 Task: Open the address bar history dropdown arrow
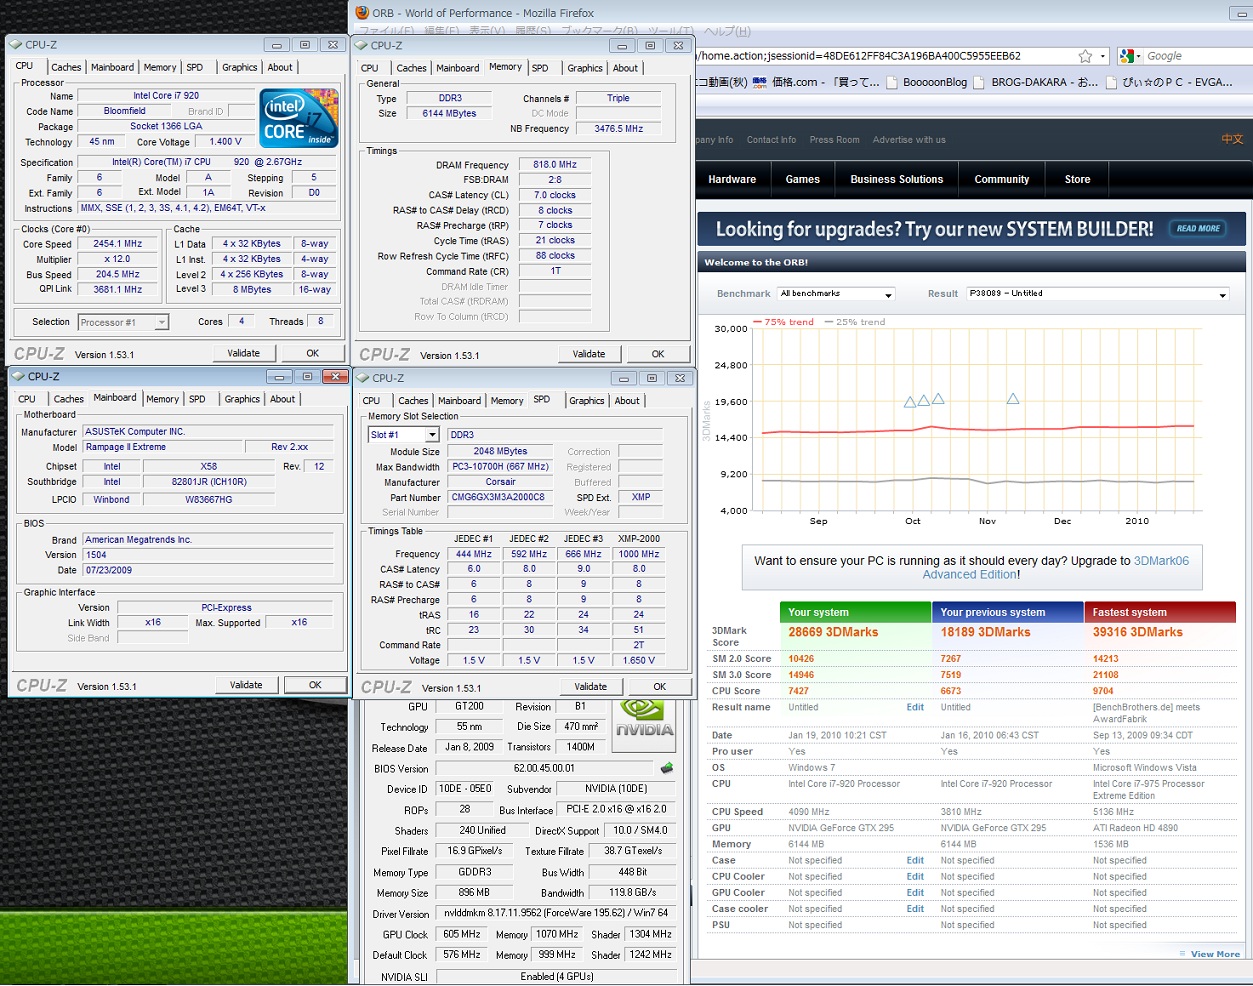[1103, 56]
